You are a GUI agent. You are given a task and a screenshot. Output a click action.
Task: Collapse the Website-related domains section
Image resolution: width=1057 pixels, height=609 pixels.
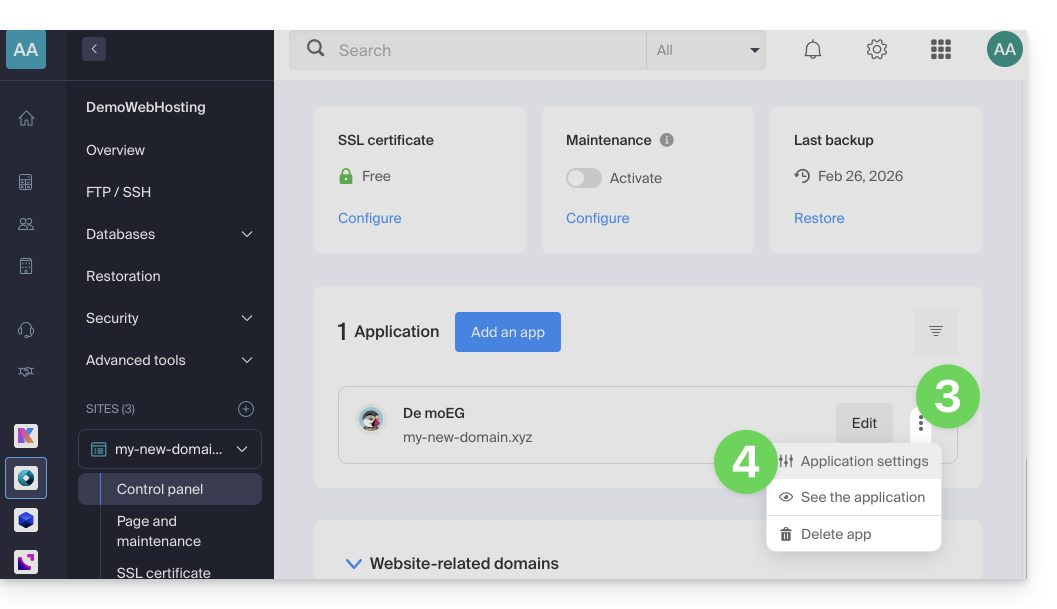click(x=353, y=564)
